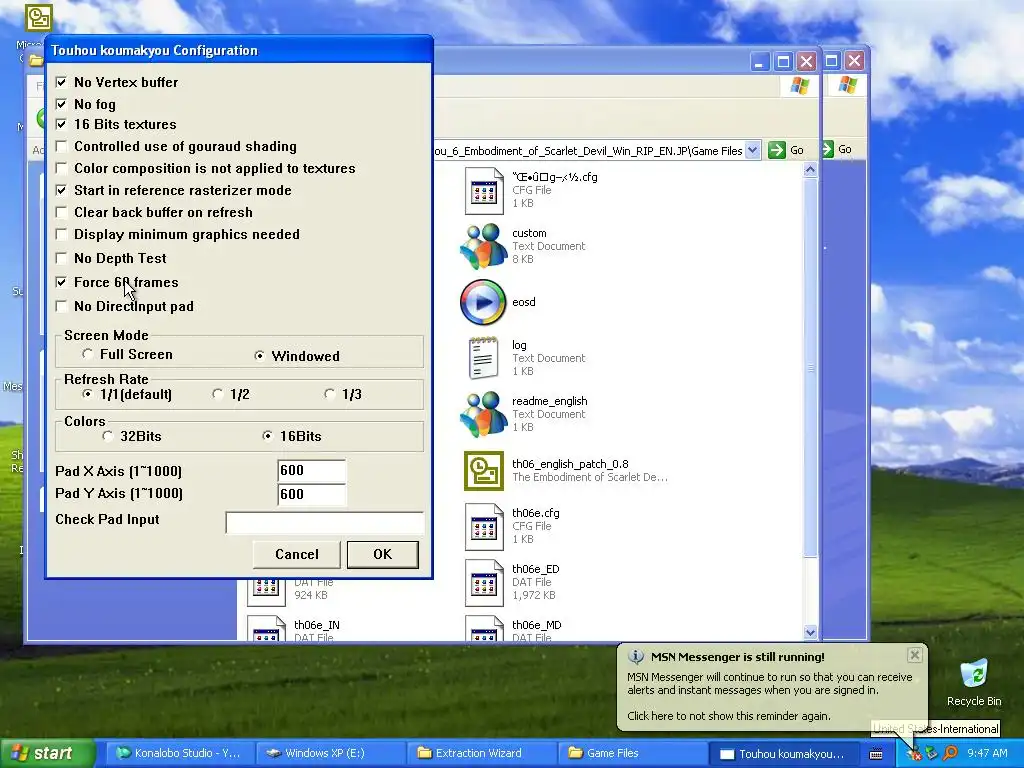1024x768 pixels.
Task: Switch to Game Files taskbar item
Action: click(x=632, y=754)
